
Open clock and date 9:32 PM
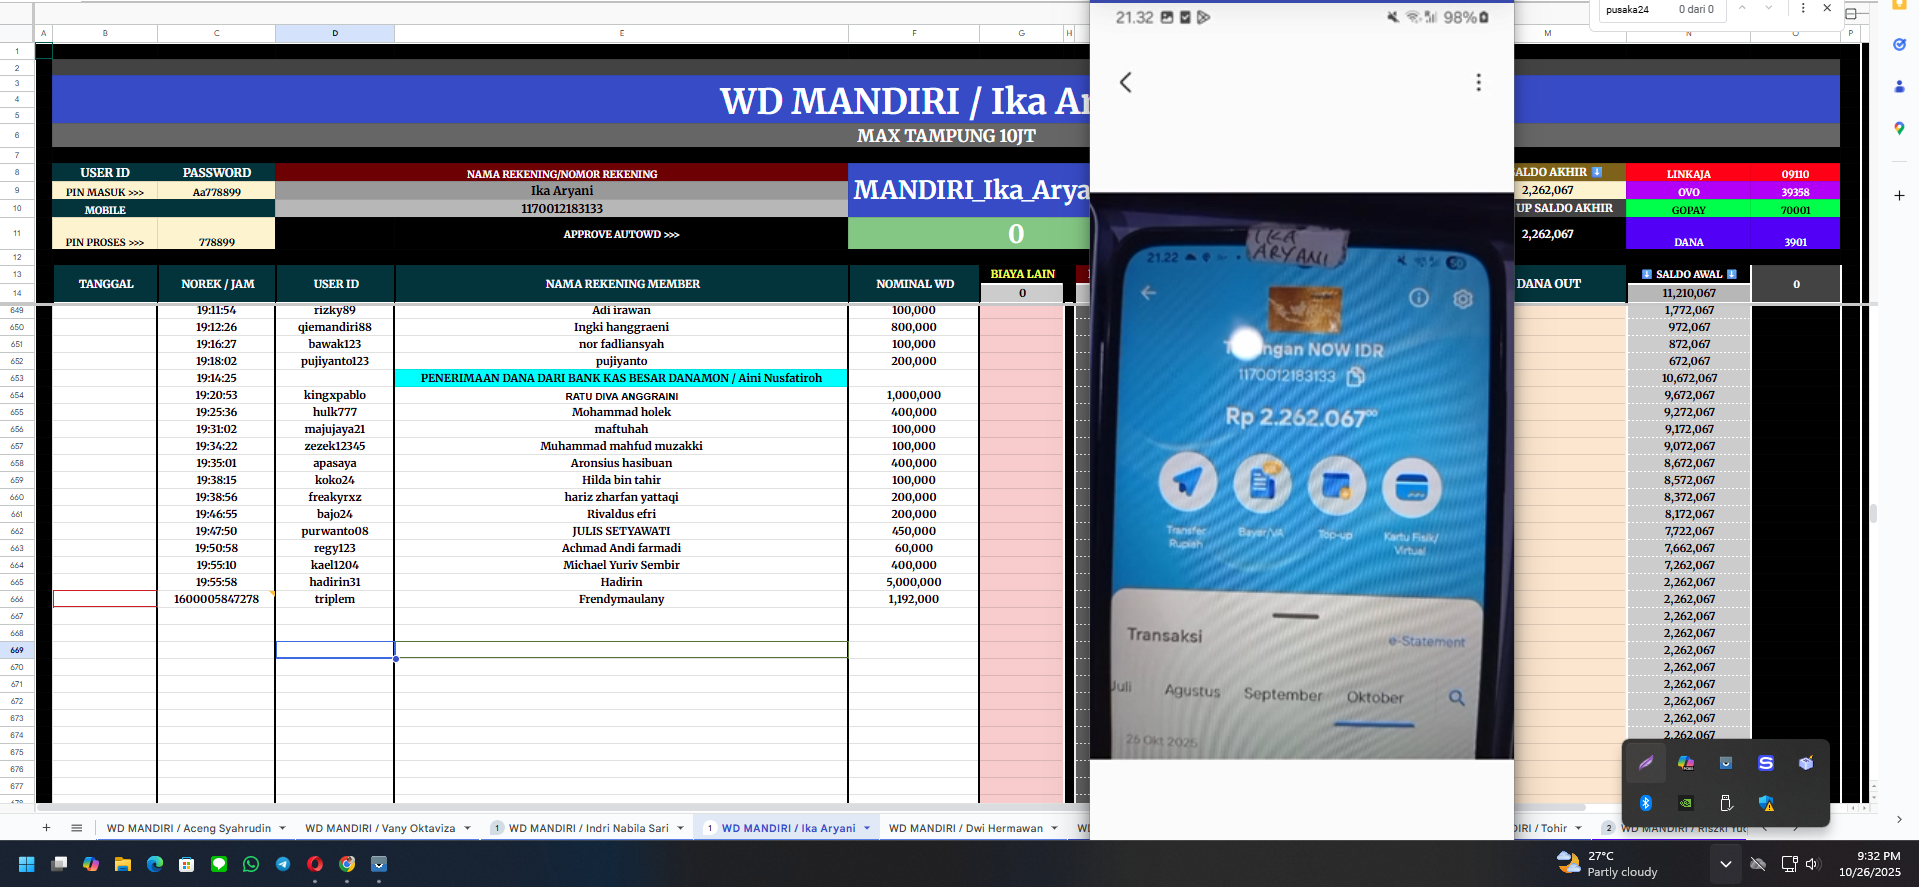pos(1869,864)
